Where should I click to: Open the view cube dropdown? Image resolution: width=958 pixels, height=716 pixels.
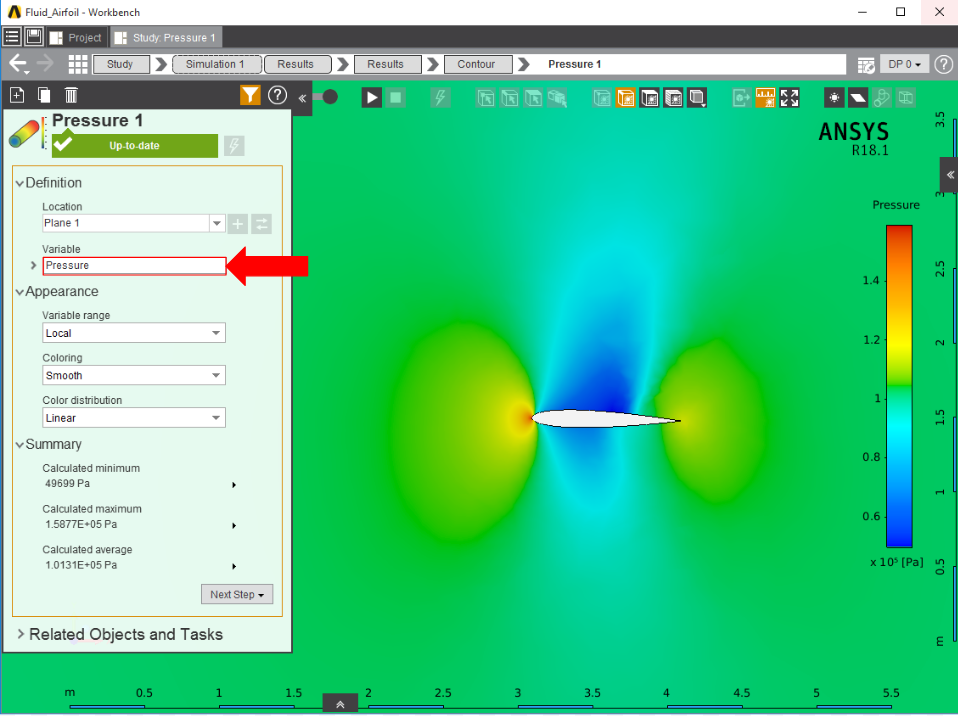click(x=697, y=98)
